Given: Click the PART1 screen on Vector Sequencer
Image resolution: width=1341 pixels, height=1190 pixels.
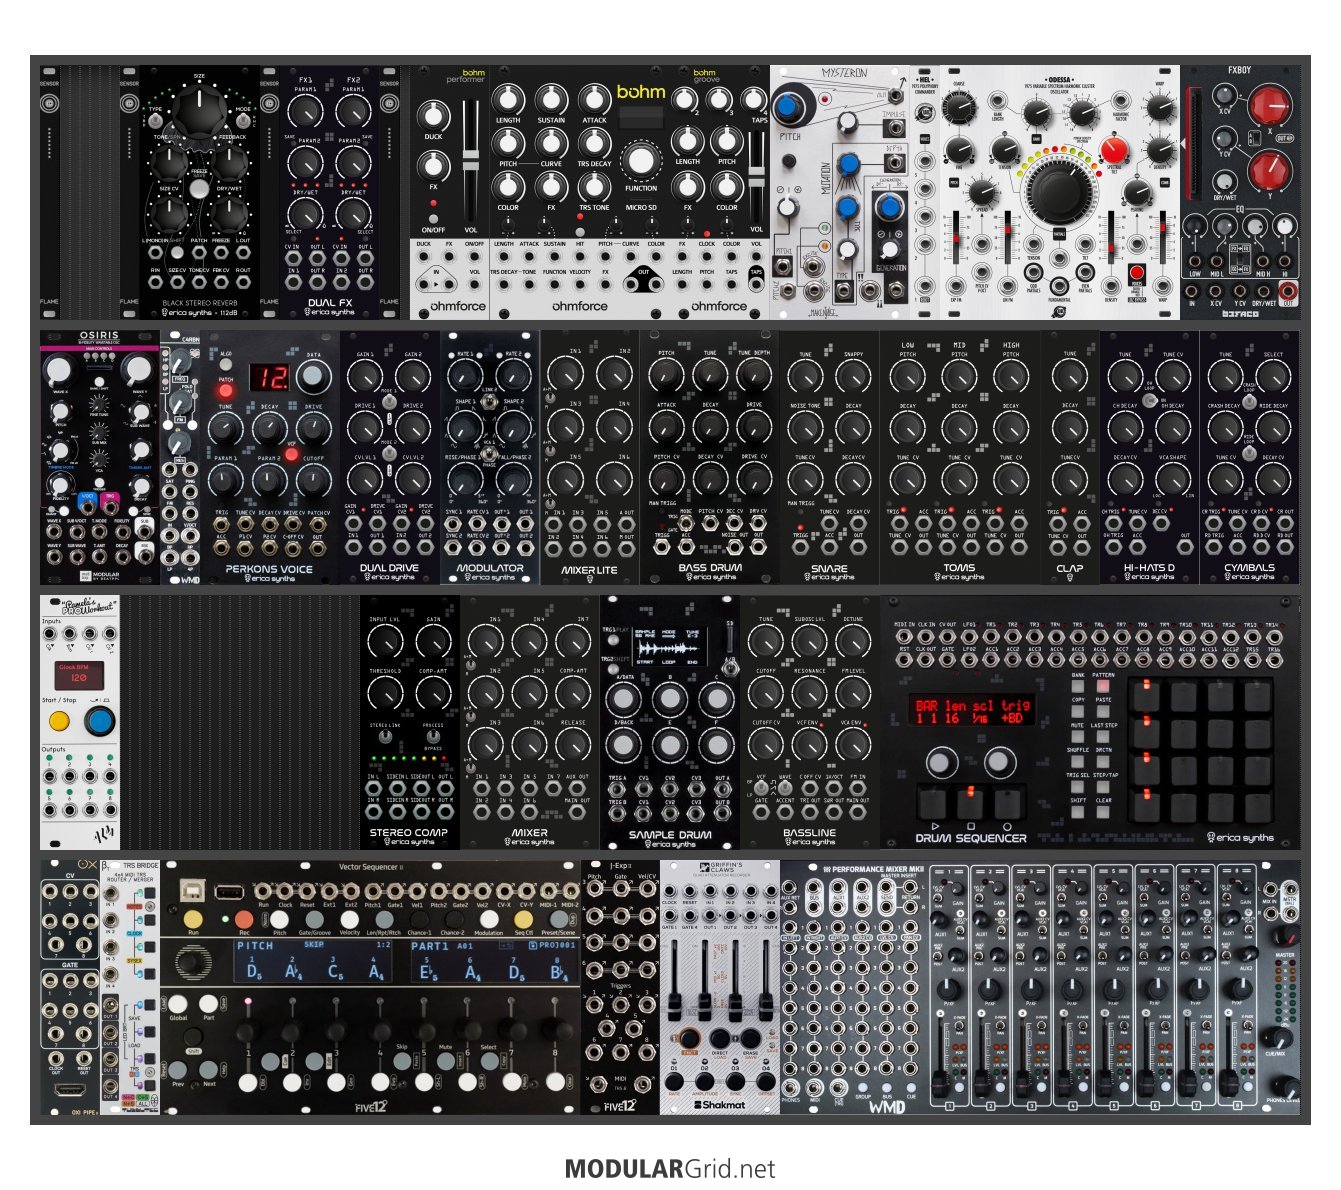Looking at the screenshot, I should [x=492, y=960].
